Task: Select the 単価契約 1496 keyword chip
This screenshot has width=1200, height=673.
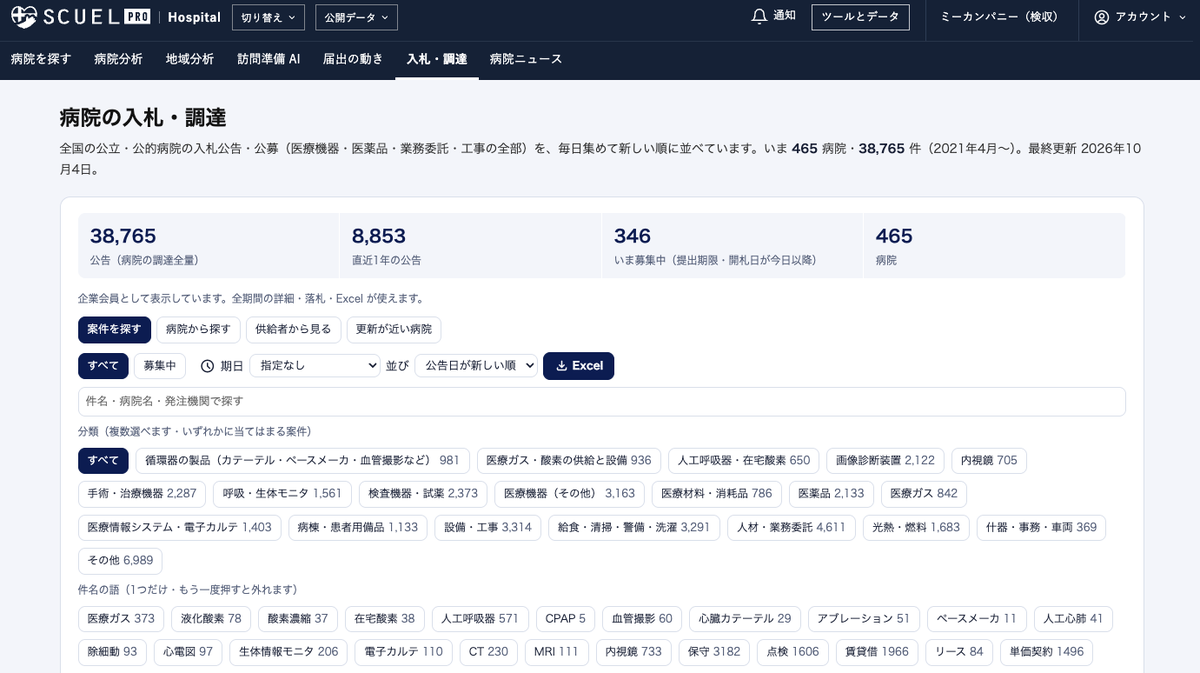Action: click(x=1046, y=652)
